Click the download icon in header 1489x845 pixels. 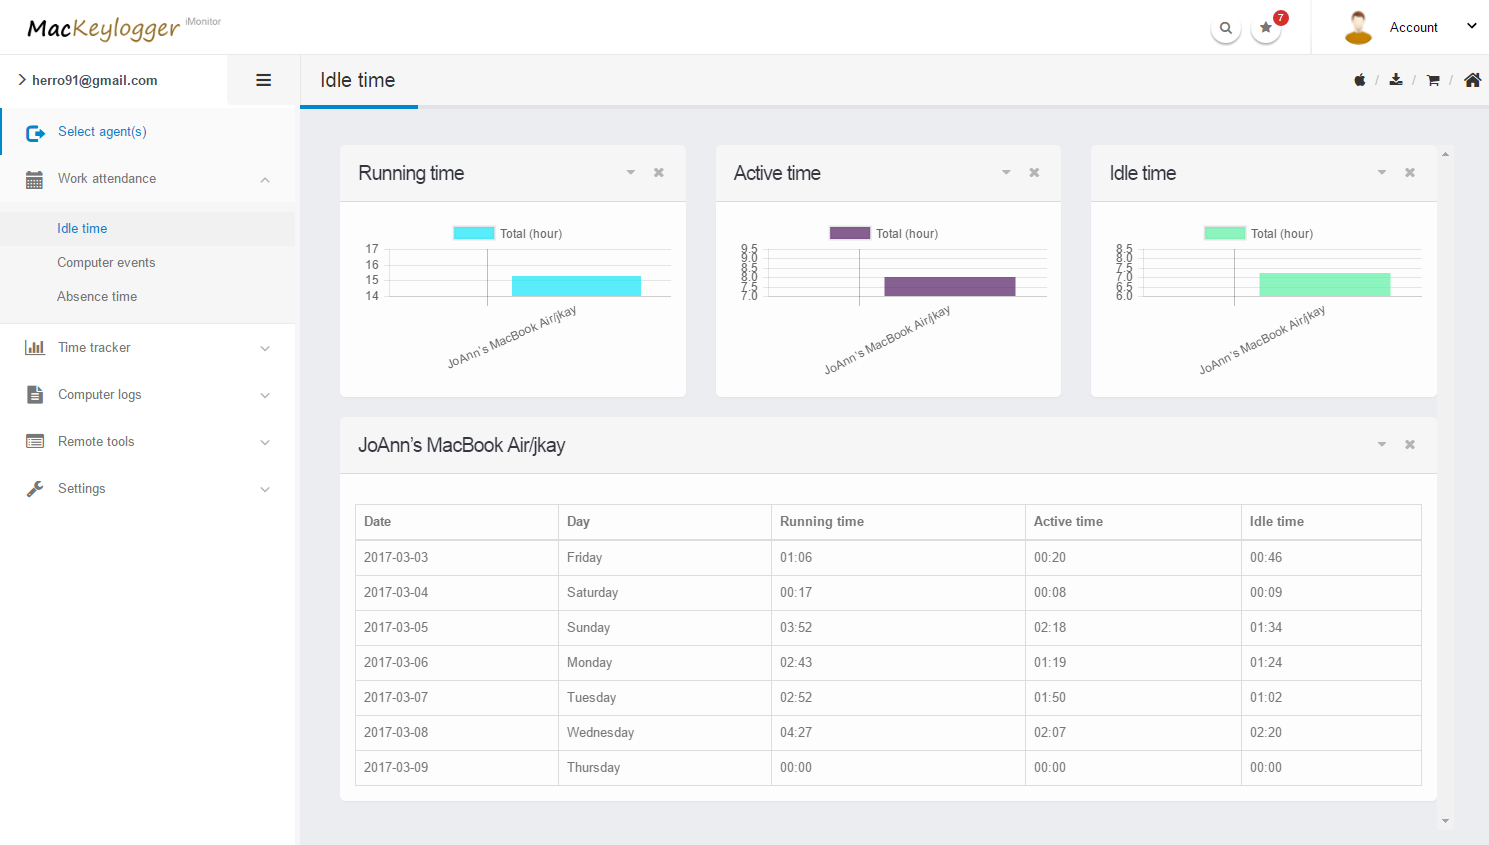click(1396, 80)
